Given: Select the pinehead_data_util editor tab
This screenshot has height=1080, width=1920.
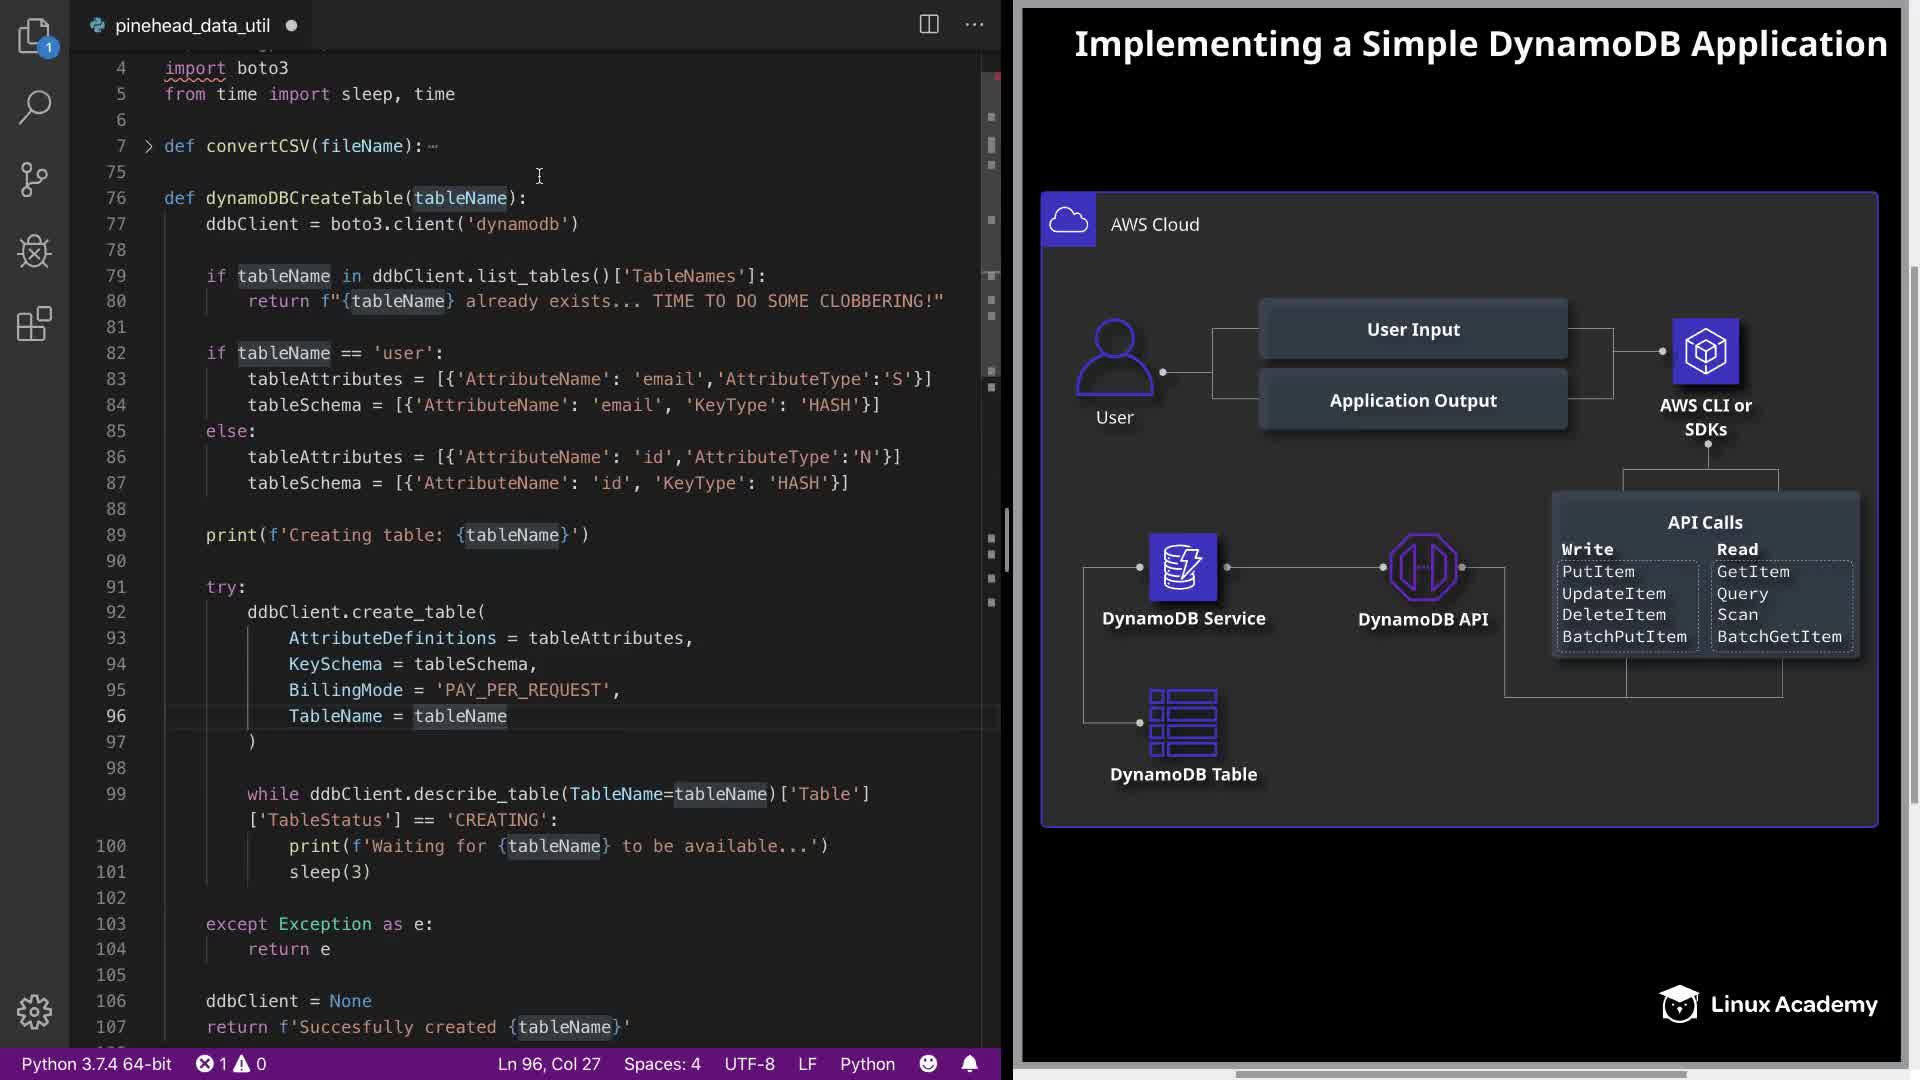Looking at the screenshot, I should click(x=191, y=26).
